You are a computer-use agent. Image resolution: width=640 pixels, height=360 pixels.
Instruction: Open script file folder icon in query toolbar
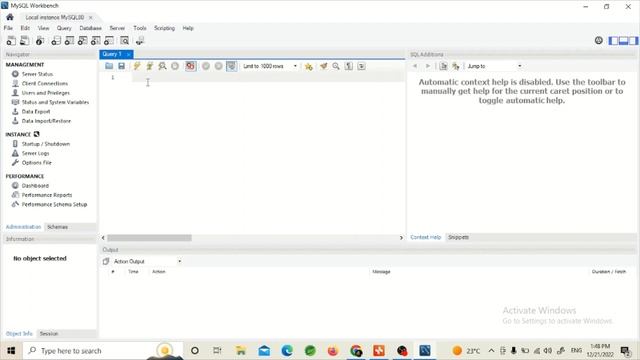tap(109, 66)
